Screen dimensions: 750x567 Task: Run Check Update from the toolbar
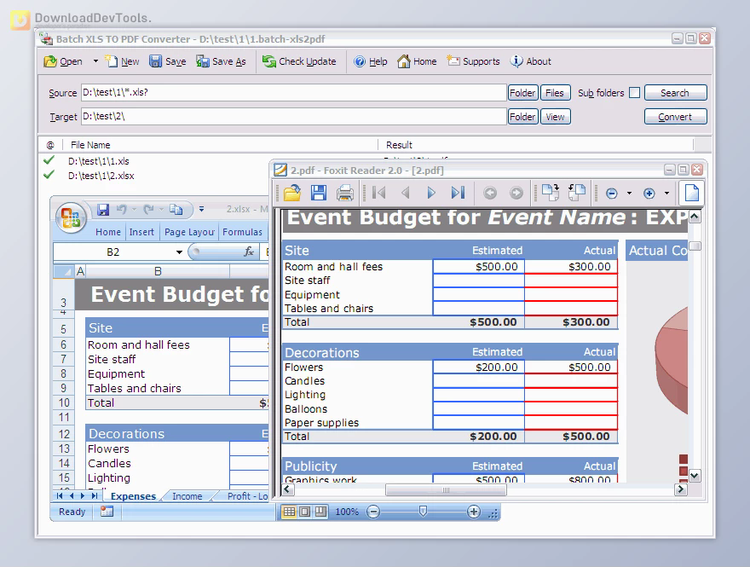point(299,61)
